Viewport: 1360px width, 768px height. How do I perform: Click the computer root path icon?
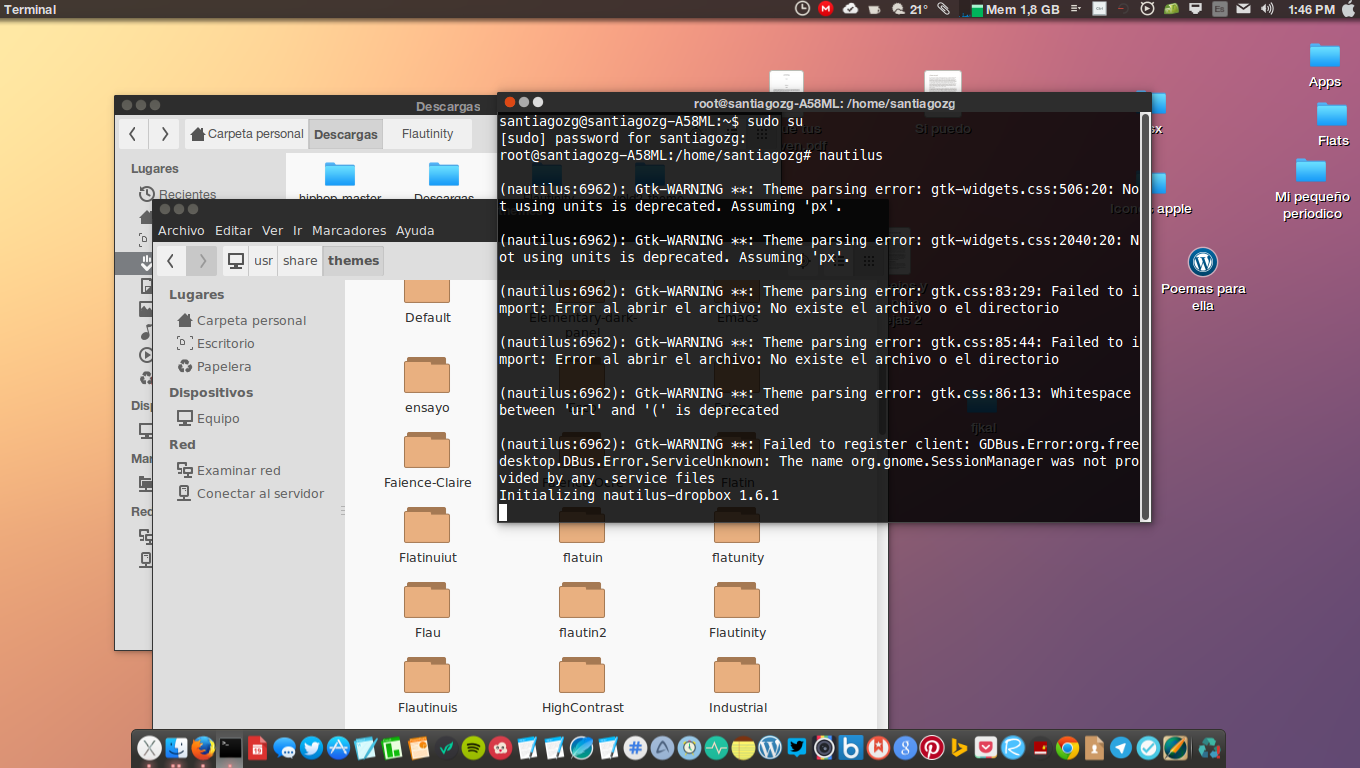(236, 260)
